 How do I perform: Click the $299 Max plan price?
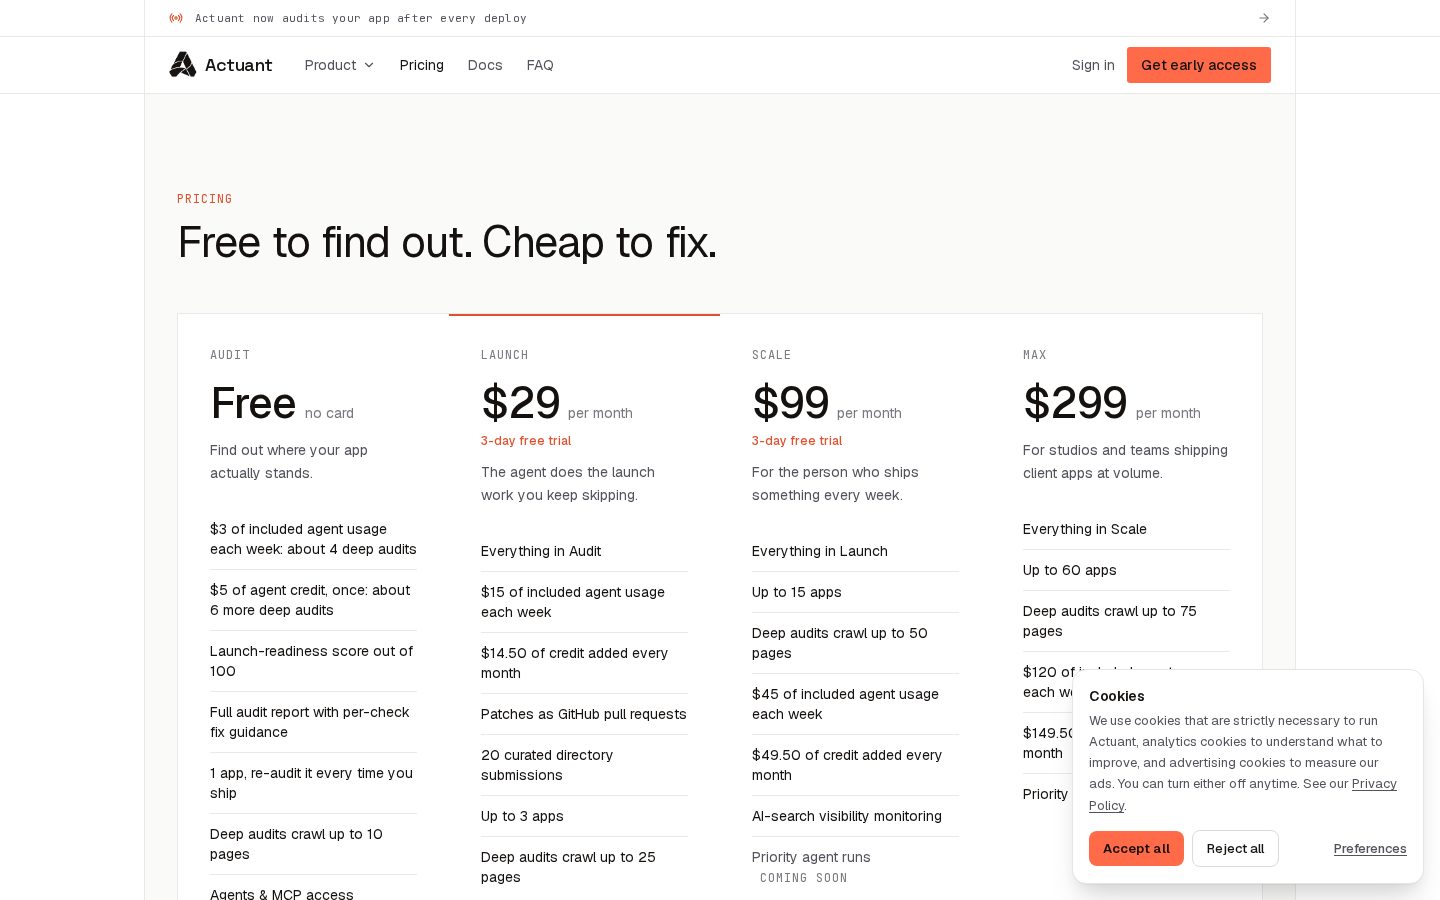pyautogui.click(x=1075, y=403)
